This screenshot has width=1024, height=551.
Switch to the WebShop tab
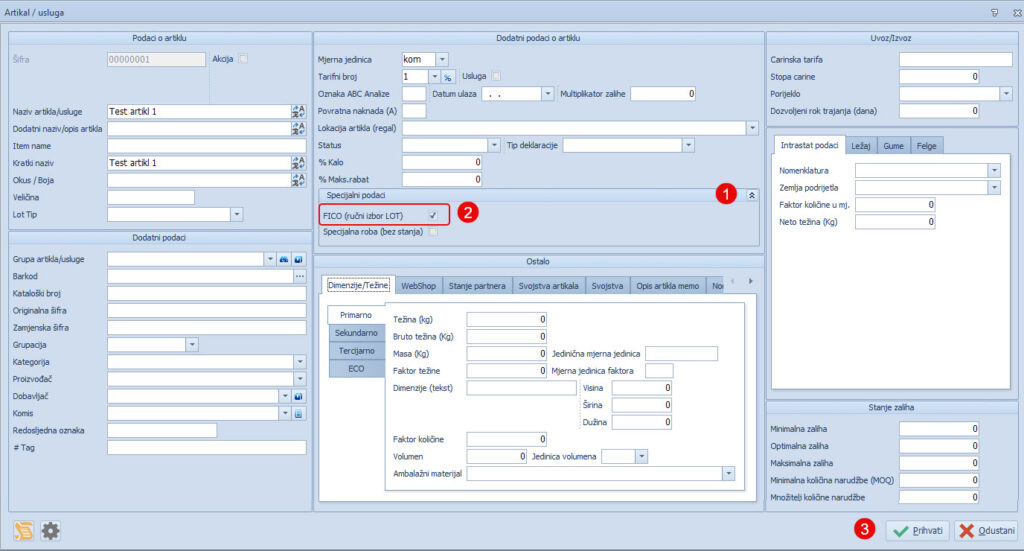tap(418, 285)
